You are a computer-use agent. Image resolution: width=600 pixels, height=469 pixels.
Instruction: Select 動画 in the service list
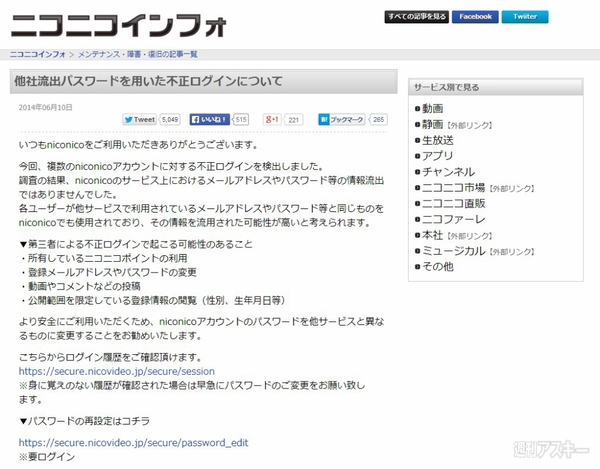click(432, 109)
